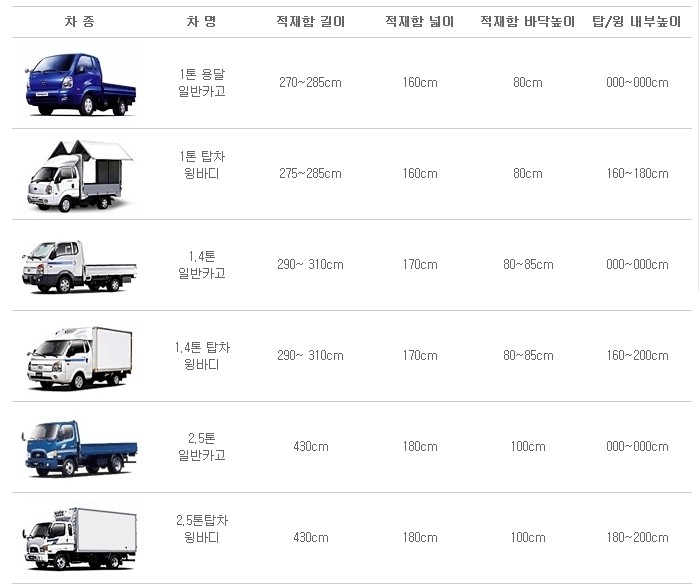
Task: Select the 180~200cm value in last row
Action: [637, 537]
